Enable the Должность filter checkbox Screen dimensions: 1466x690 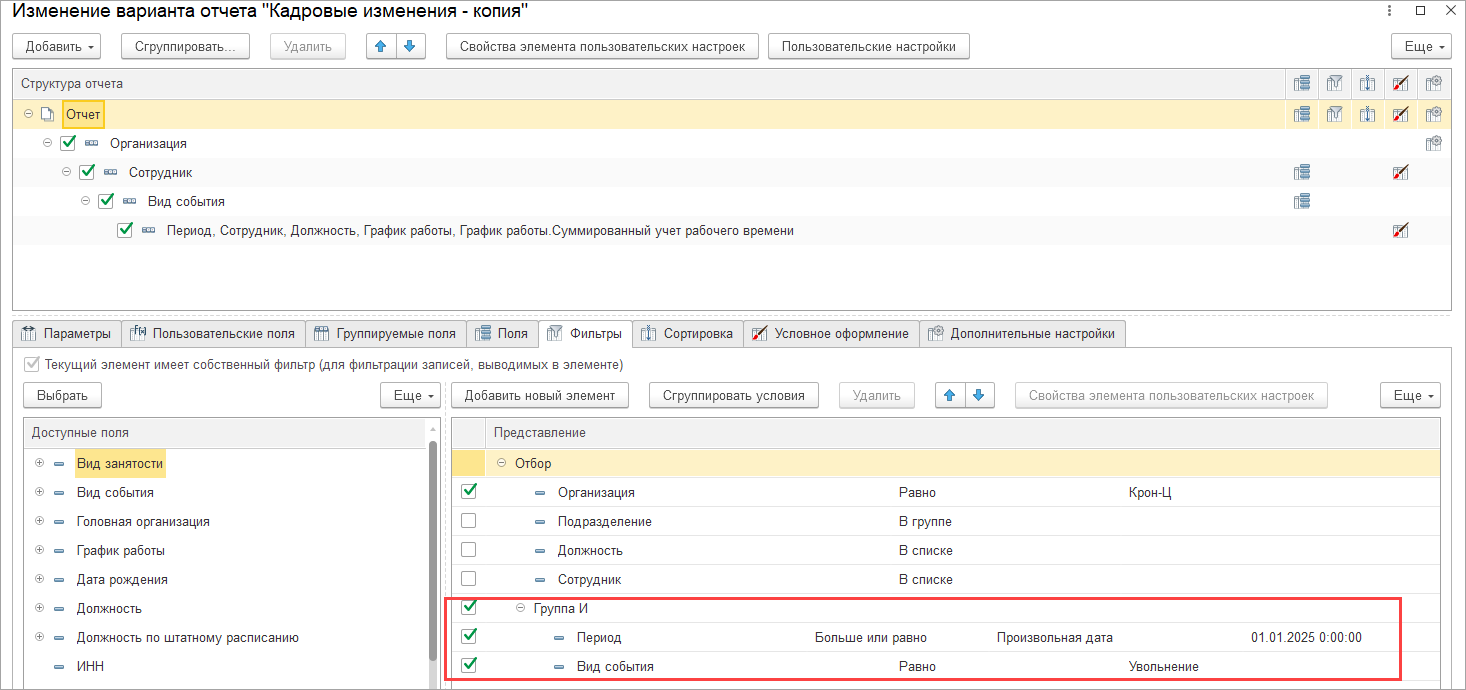(x=468, y=550)
